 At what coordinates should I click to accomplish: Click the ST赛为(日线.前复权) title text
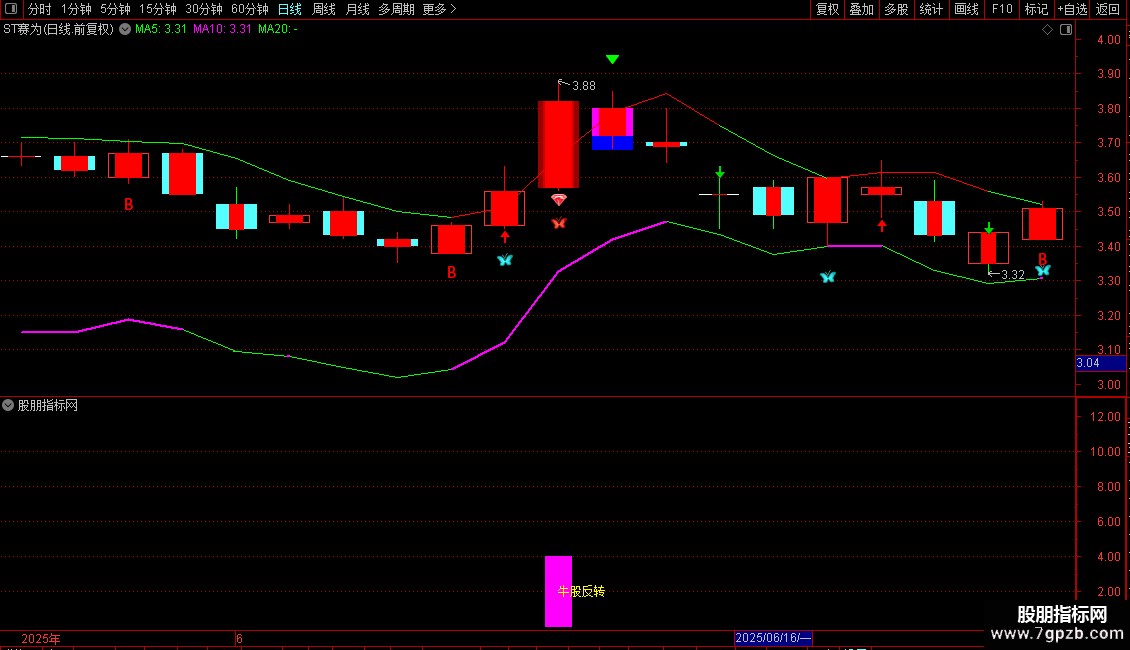[58, 30]
